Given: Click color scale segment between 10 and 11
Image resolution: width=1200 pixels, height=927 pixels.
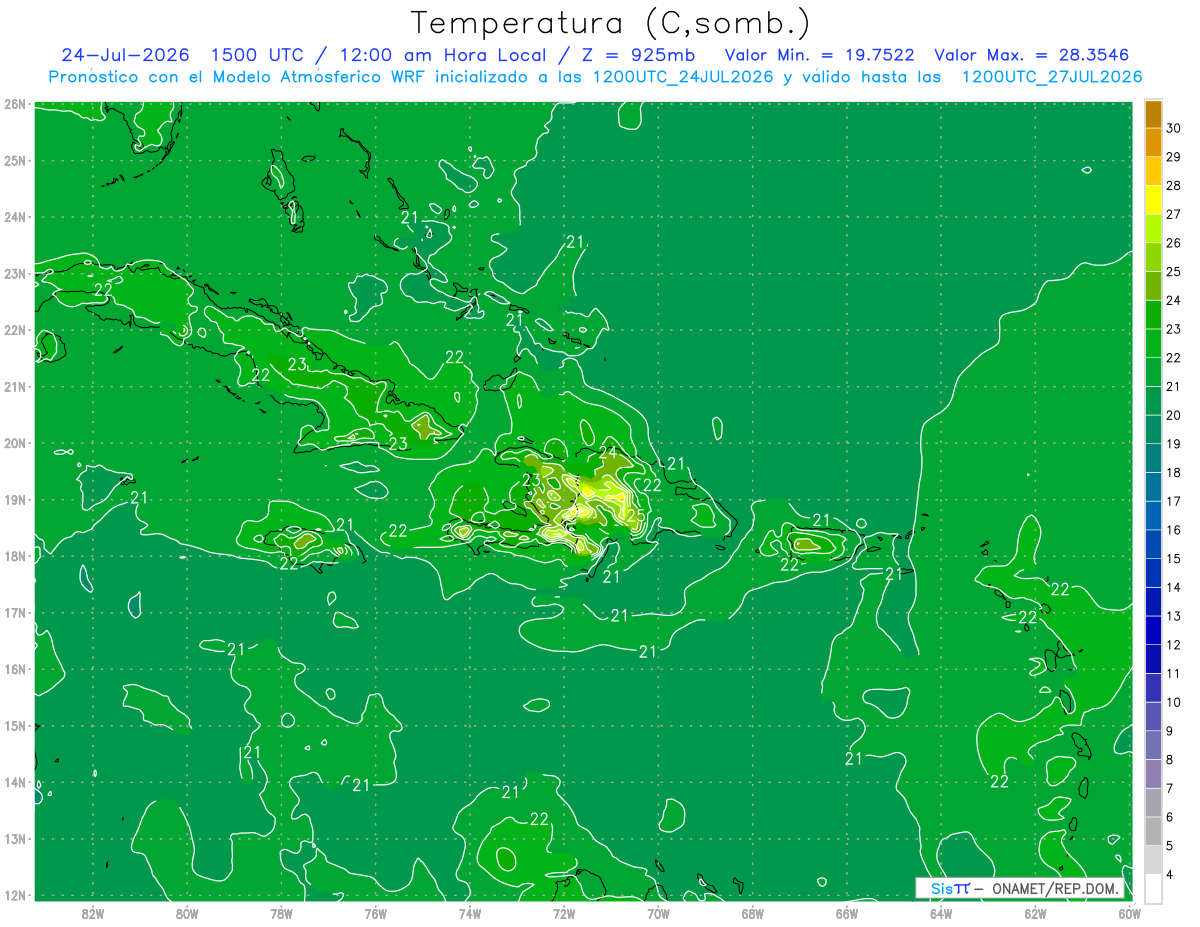Looking at the screenshot, I should (x=1153, y=688).
